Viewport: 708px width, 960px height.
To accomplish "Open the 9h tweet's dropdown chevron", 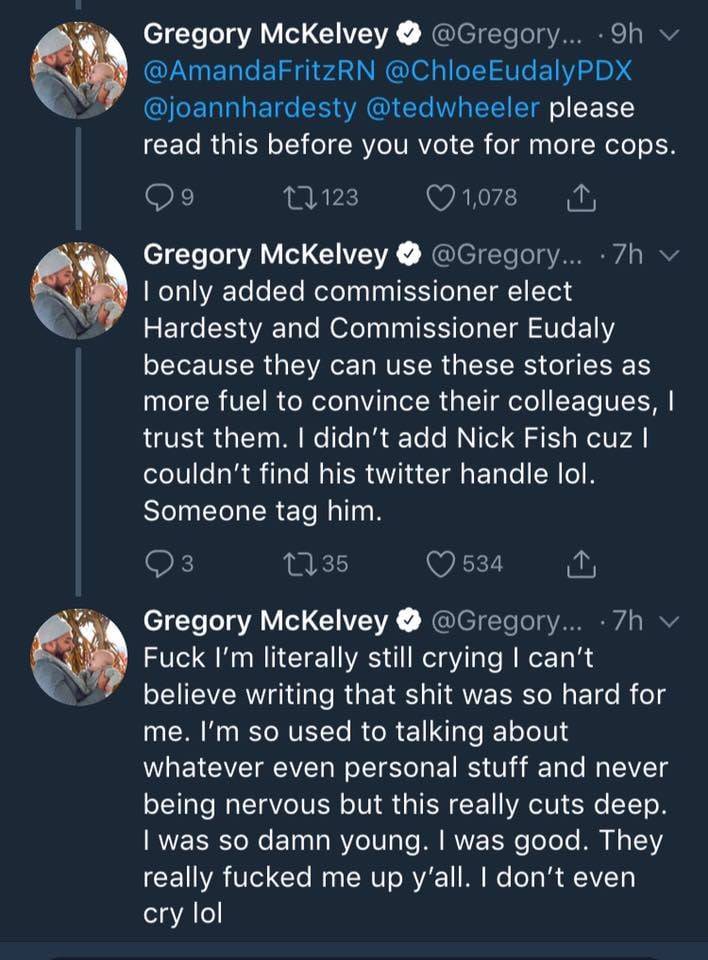I will [x=670, y=34].
